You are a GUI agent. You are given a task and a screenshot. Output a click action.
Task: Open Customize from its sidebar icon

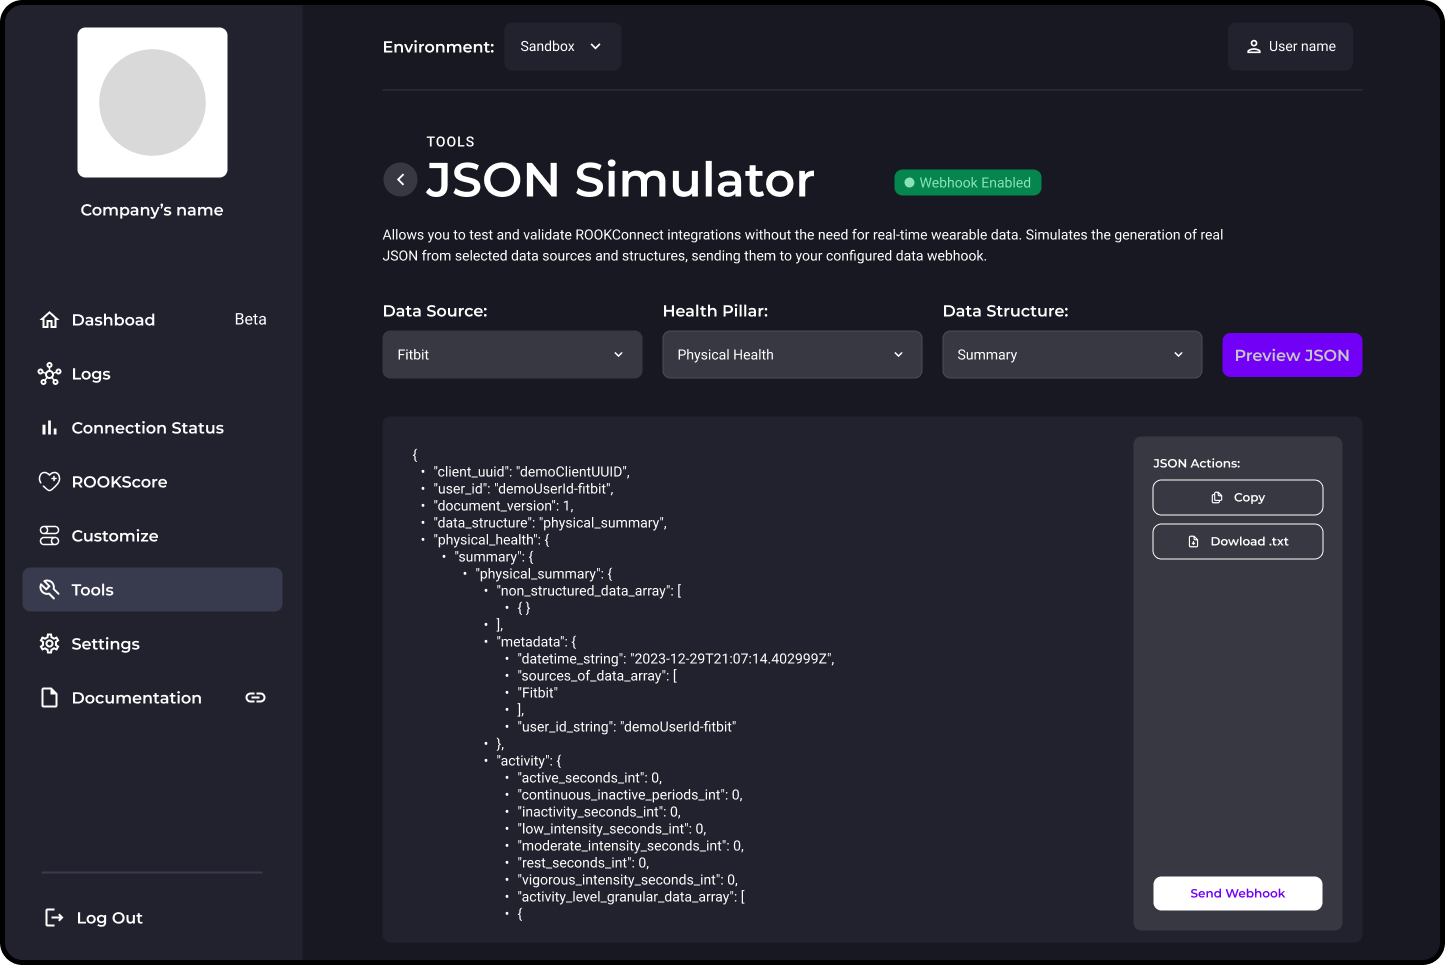[x=50, y=535]
